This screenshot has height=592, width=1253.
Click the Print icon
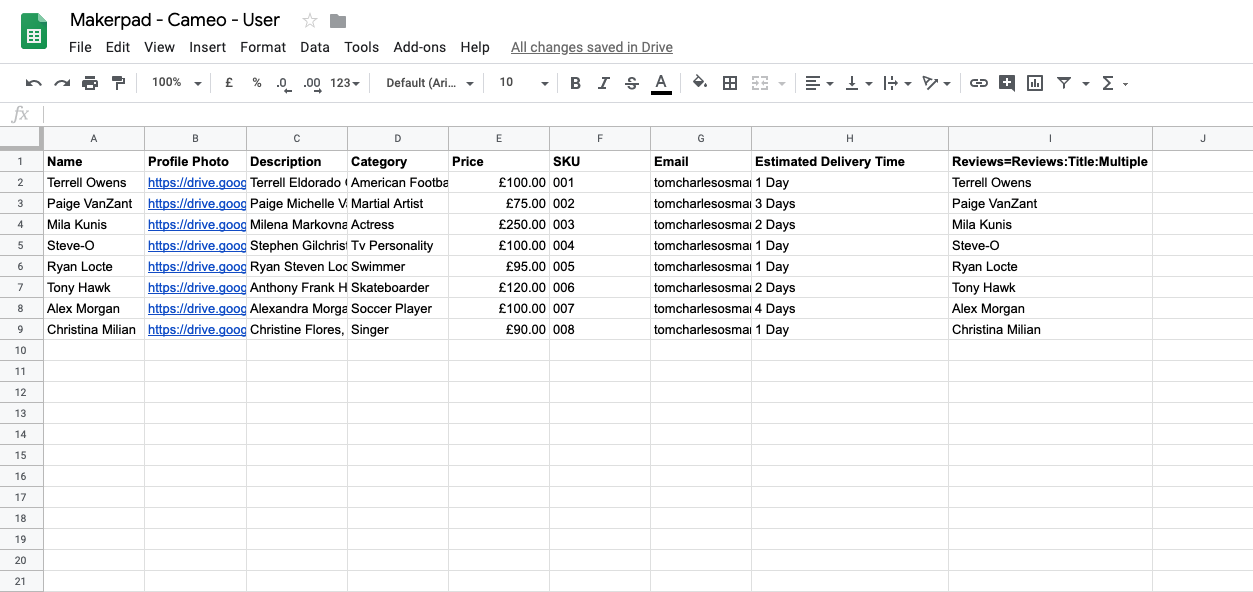pyautogui.click(x=90, y=83)
